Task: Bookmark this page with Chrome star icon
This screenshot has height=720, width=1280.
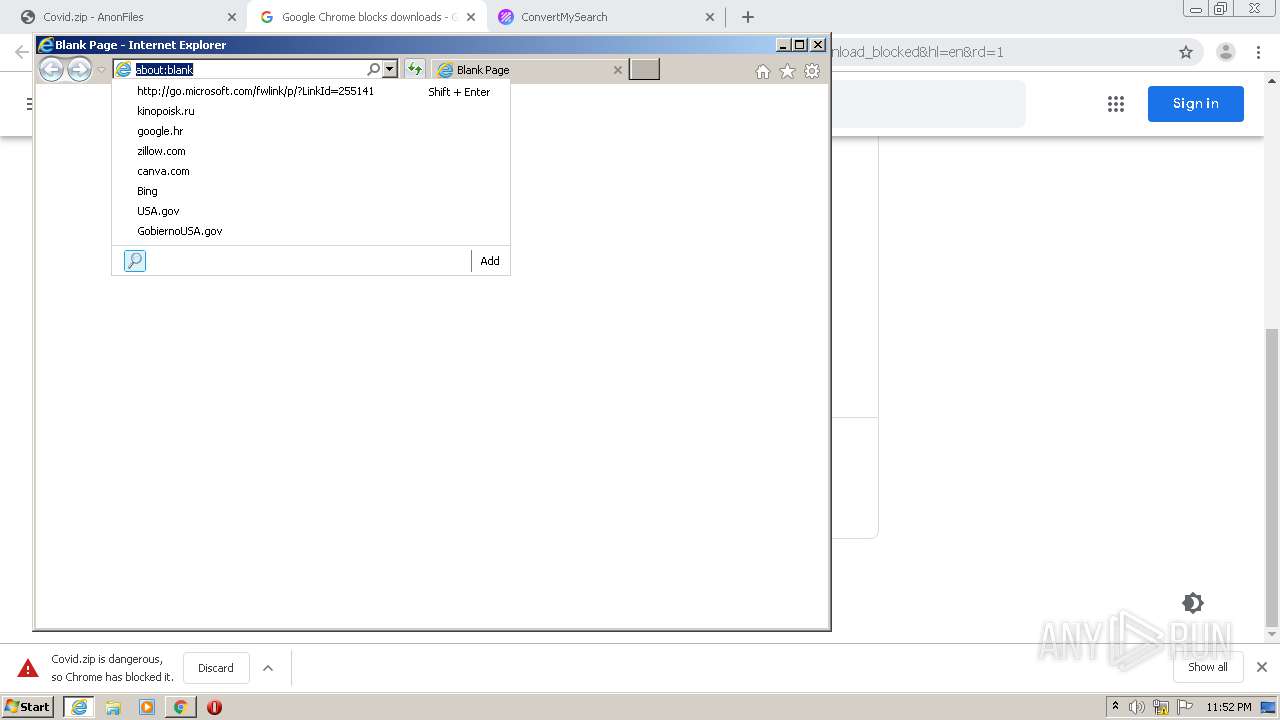Action: point(1186,52)
